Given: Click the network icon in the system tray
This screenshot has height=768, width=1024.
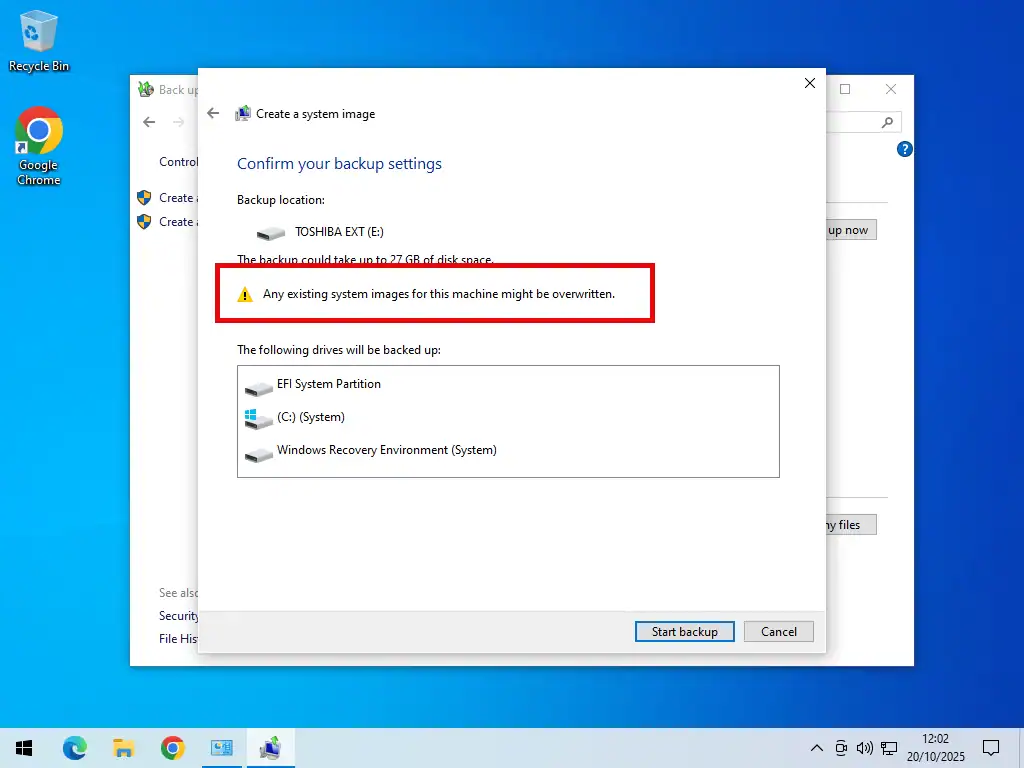Looking at the screenshot, I should click(x=889, y=747).
